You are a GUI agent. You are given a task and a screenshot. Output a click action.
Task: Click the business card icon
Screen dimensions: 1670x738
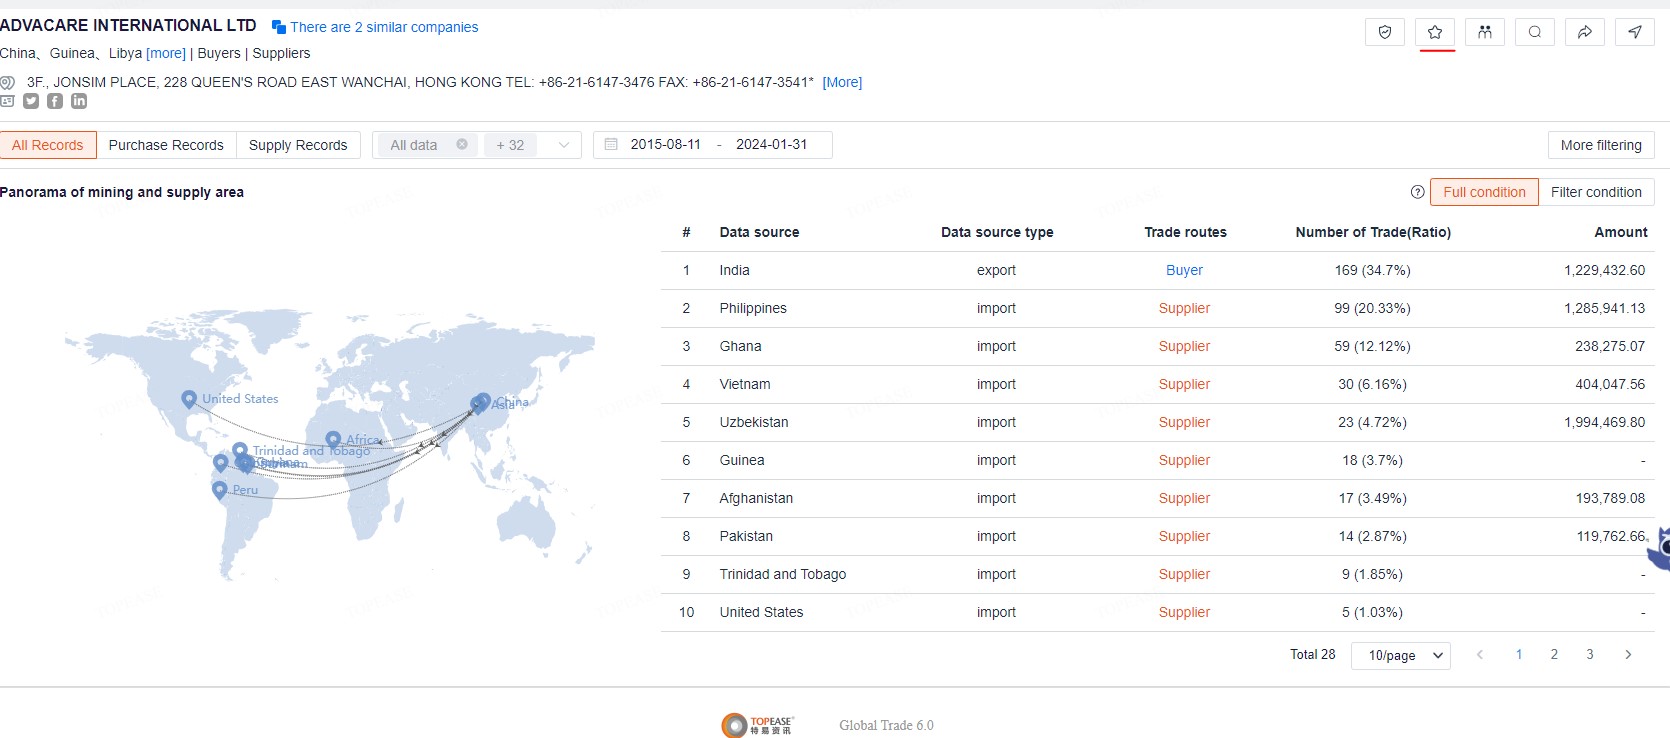(7, 101)
